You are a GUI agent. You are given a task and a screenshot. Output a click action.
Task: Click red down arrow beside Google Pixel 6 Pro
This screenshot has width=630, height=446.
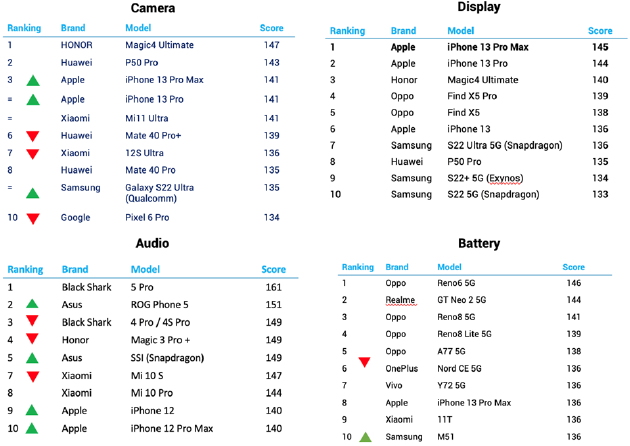pyautogui.click(x=32, y=219)
